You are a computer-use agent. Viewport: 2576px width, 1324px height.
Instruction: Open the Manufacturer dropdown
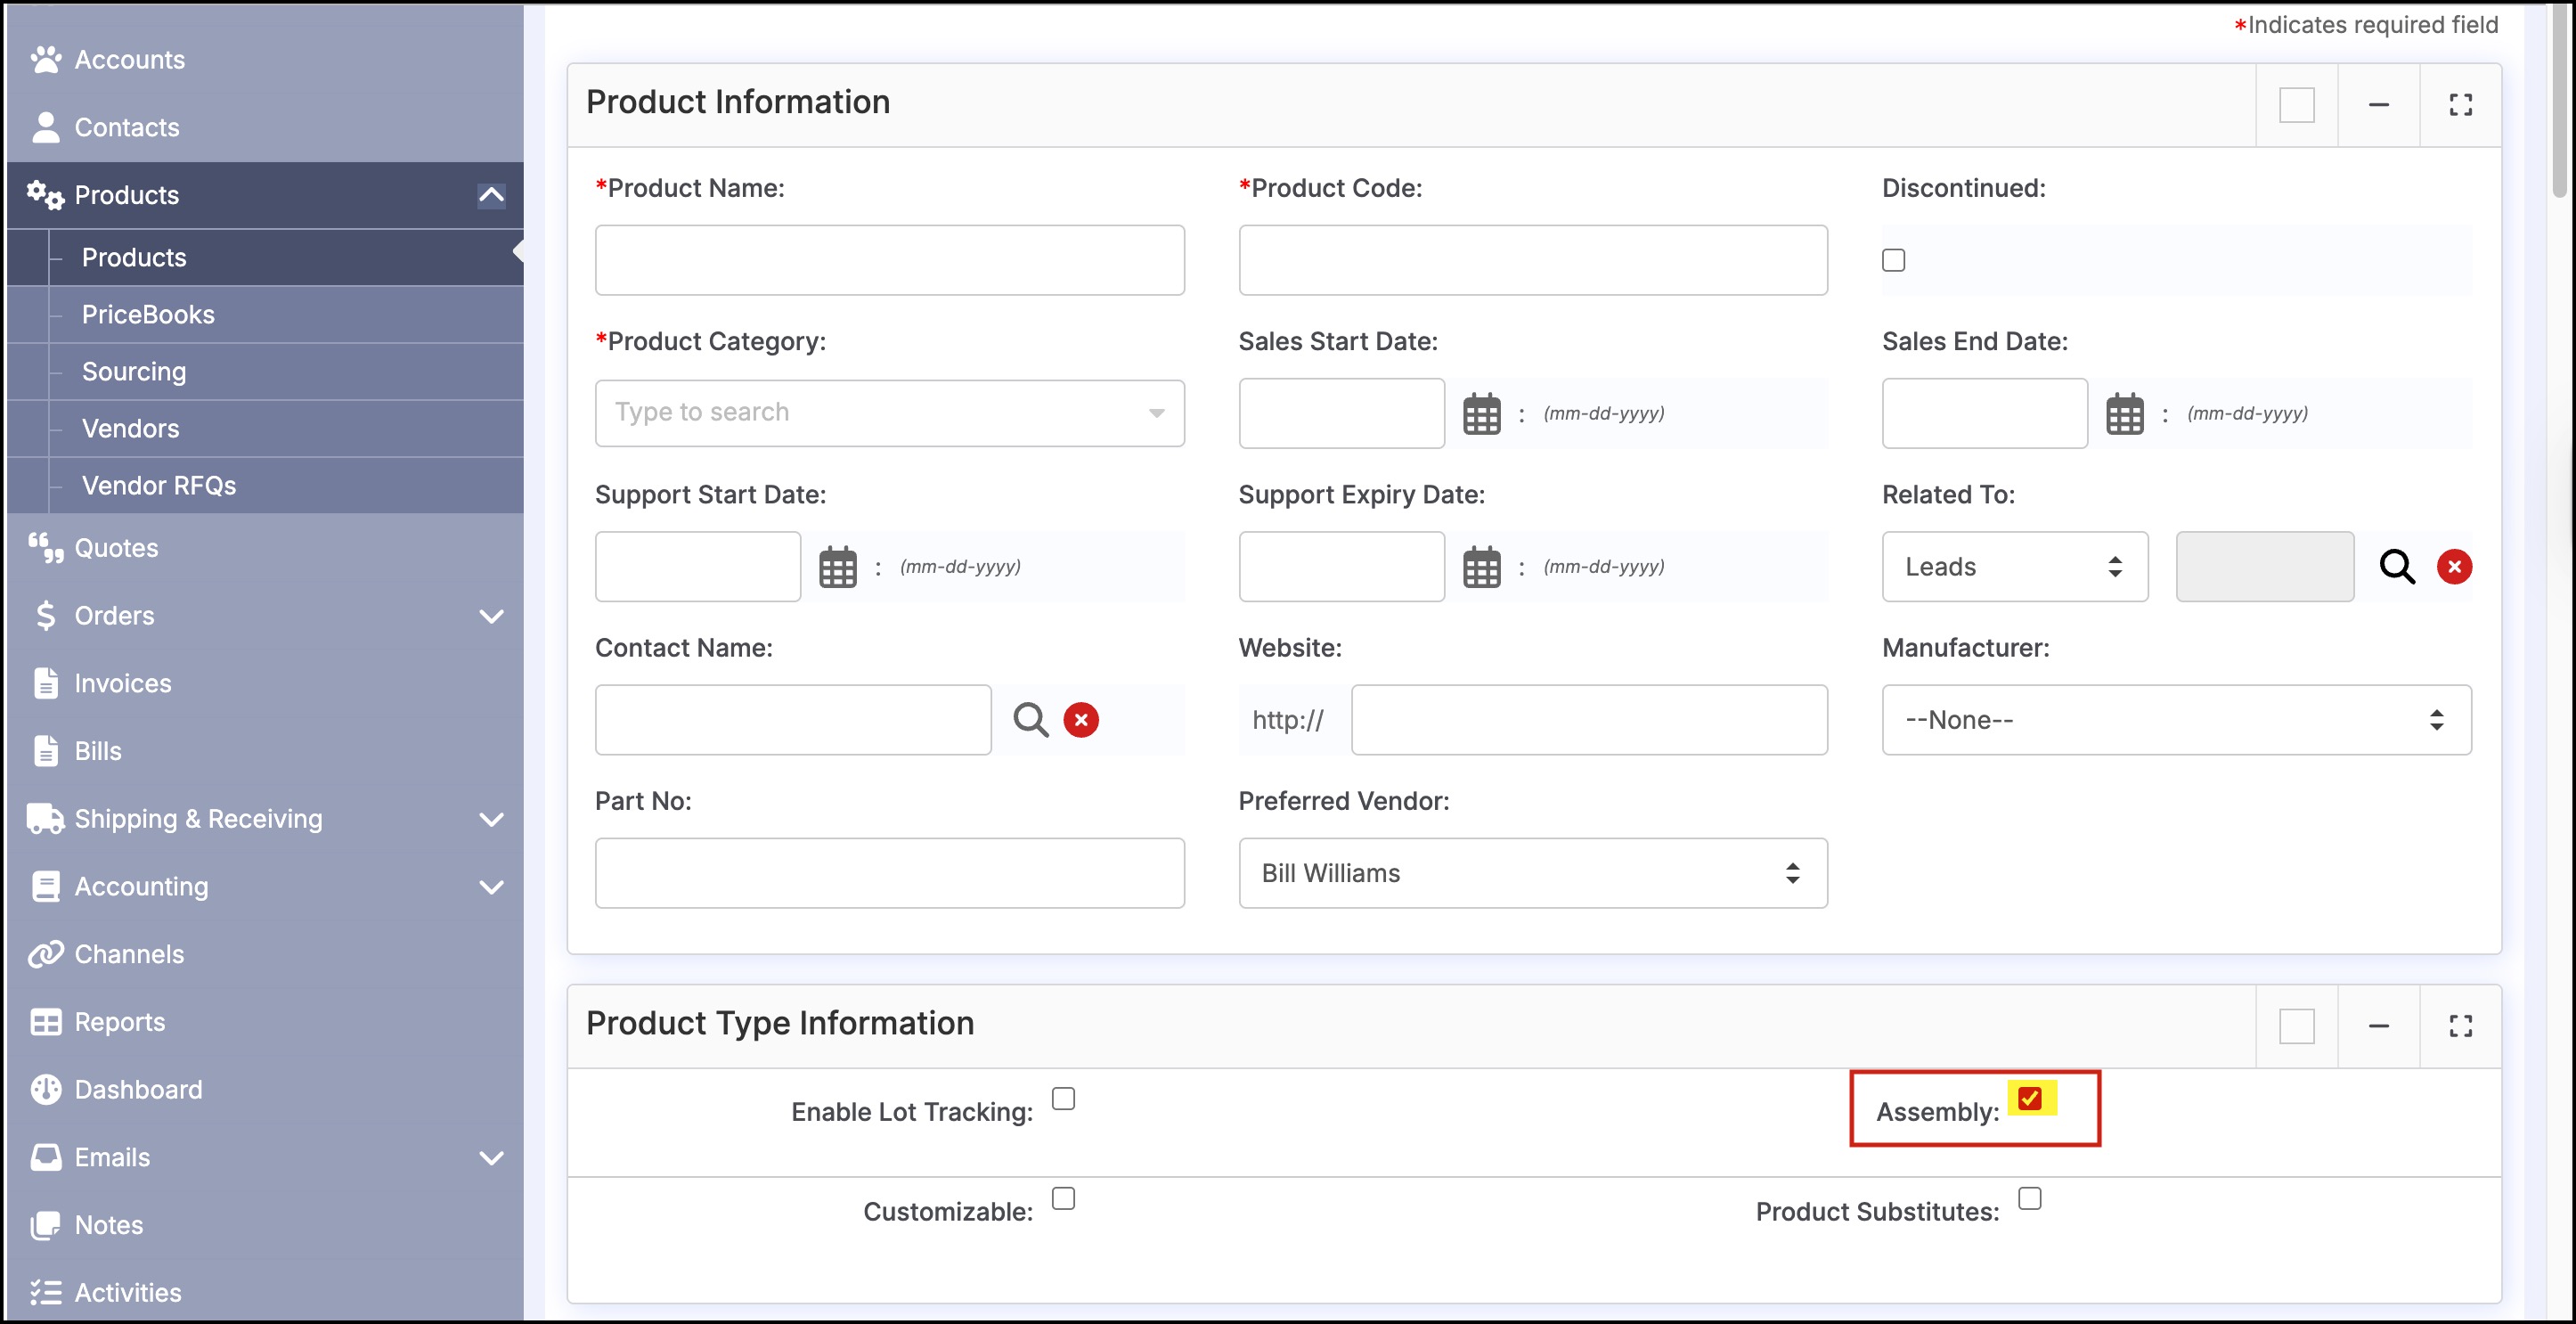point(2176,720)
